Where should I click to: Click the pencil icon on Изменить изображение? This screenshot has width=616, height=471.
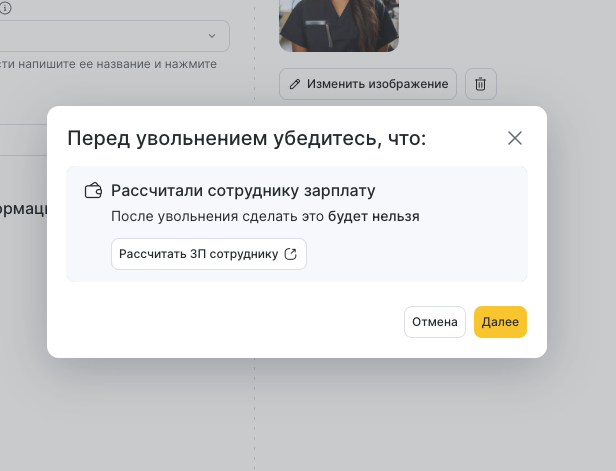295,84
